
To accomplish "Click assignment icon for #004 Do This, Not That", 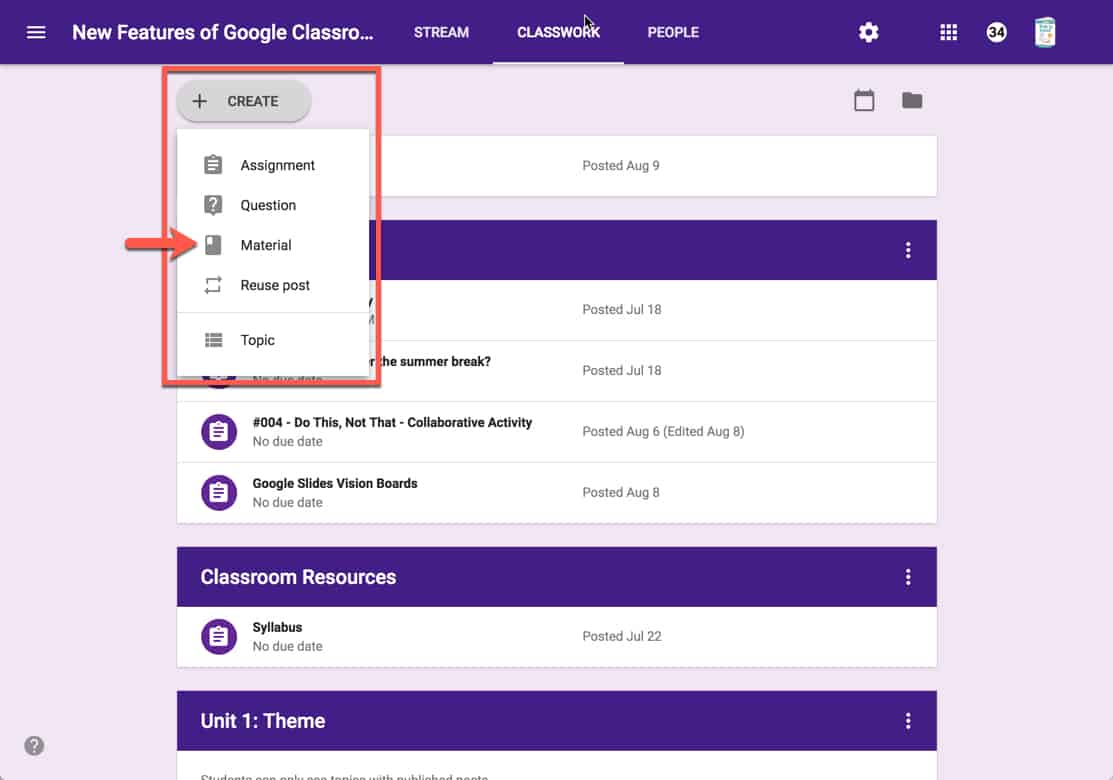I will [x=219, y=432].
